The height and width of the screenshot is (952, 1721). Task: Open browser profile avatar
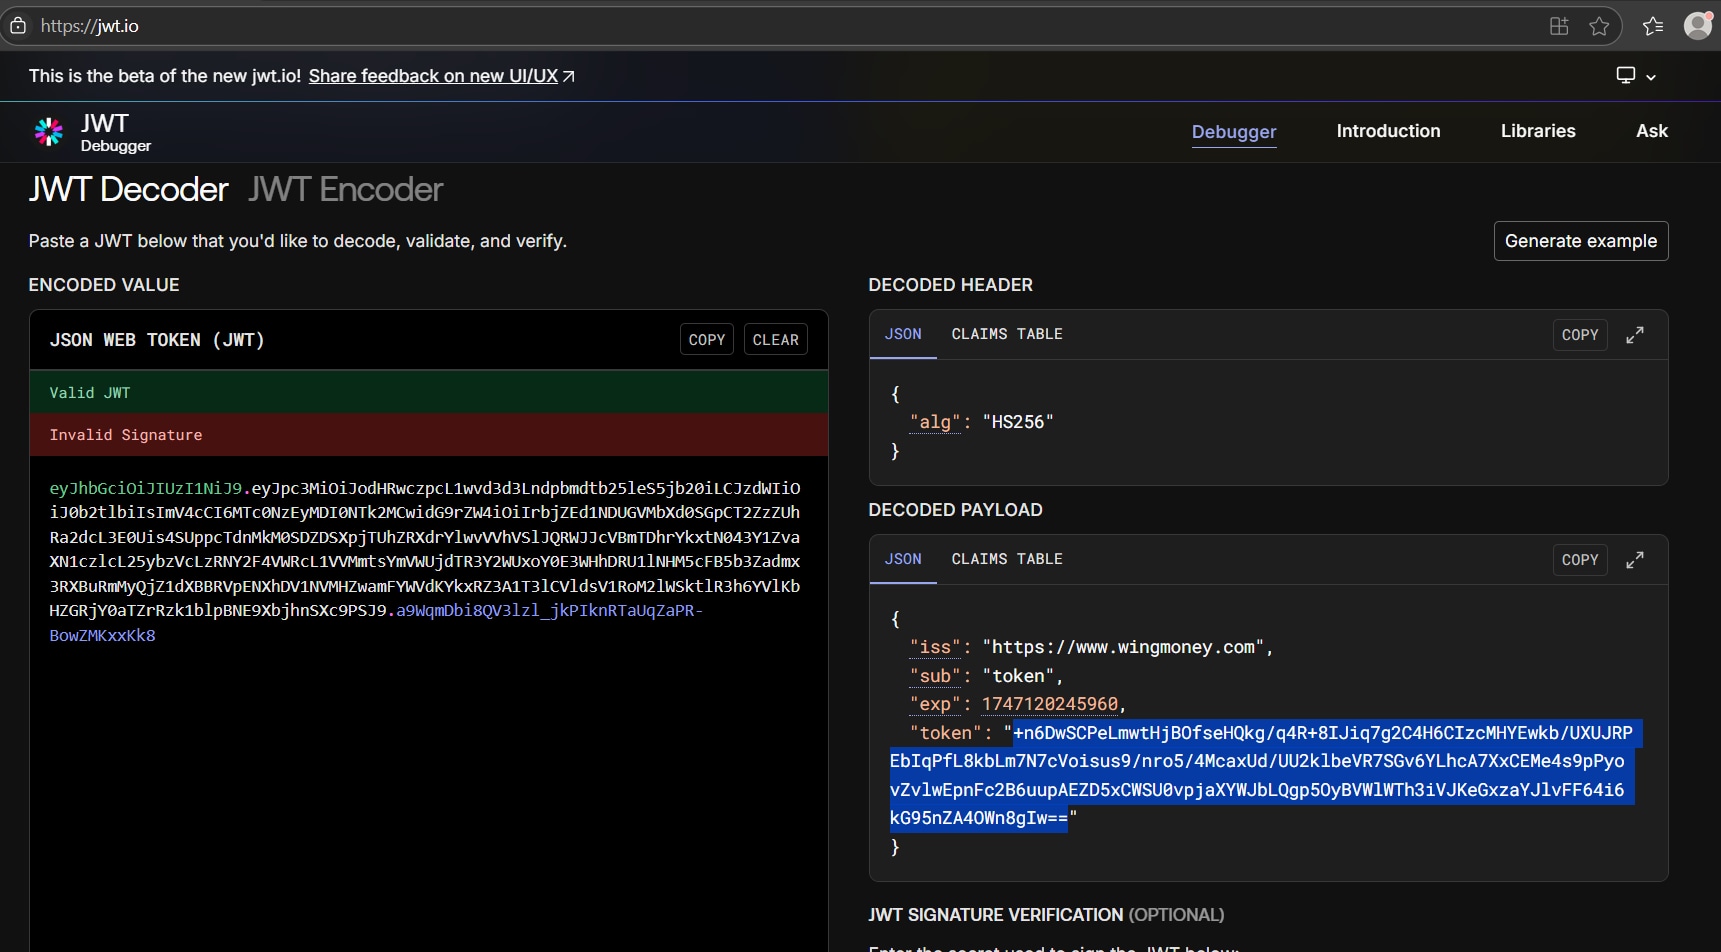pos(1698,26)
